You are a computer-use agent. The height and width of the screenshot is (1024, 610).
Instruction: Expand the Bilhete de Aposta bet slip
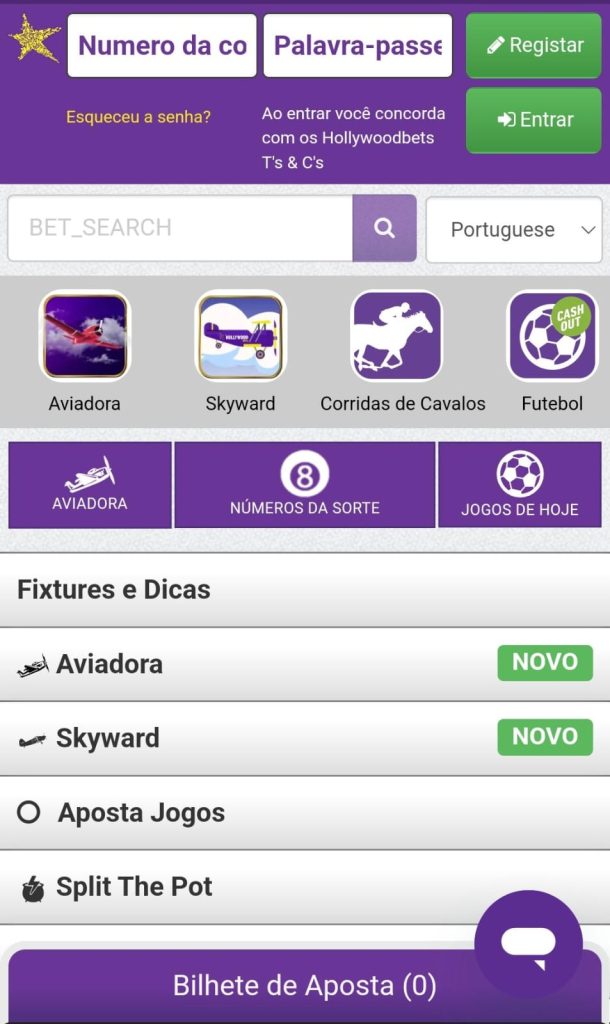[260, 986]
